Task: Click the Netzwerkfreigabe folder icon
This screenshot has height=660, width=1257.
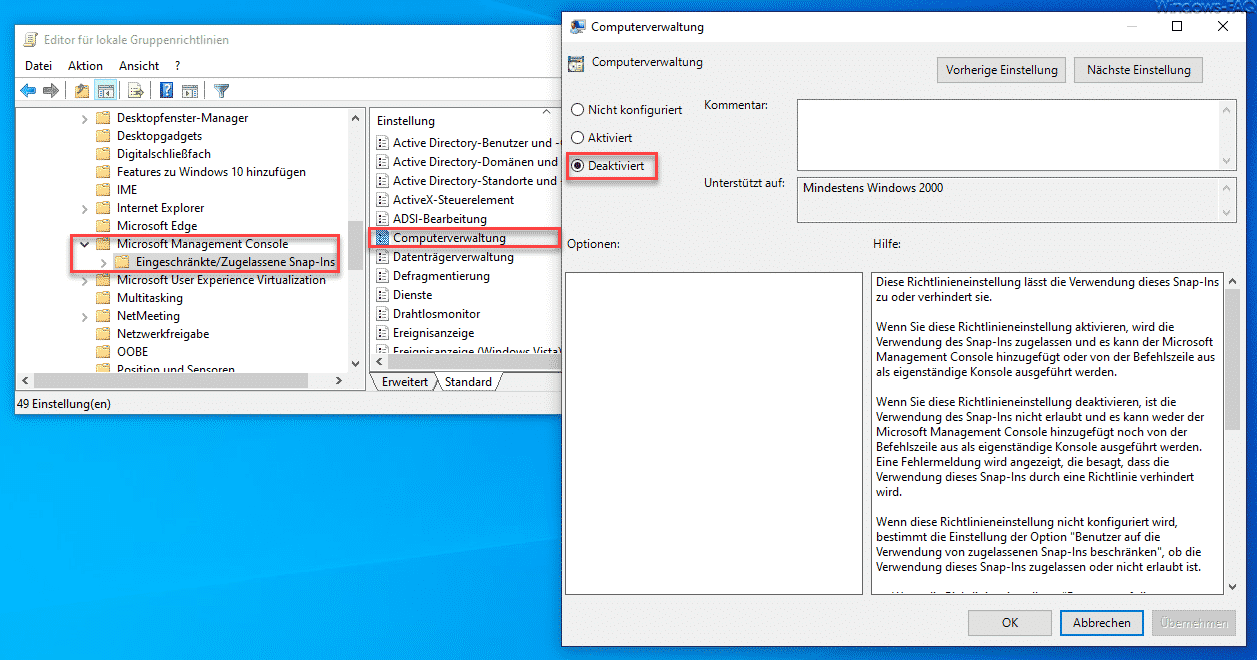Action: click(x=102, y=334)
